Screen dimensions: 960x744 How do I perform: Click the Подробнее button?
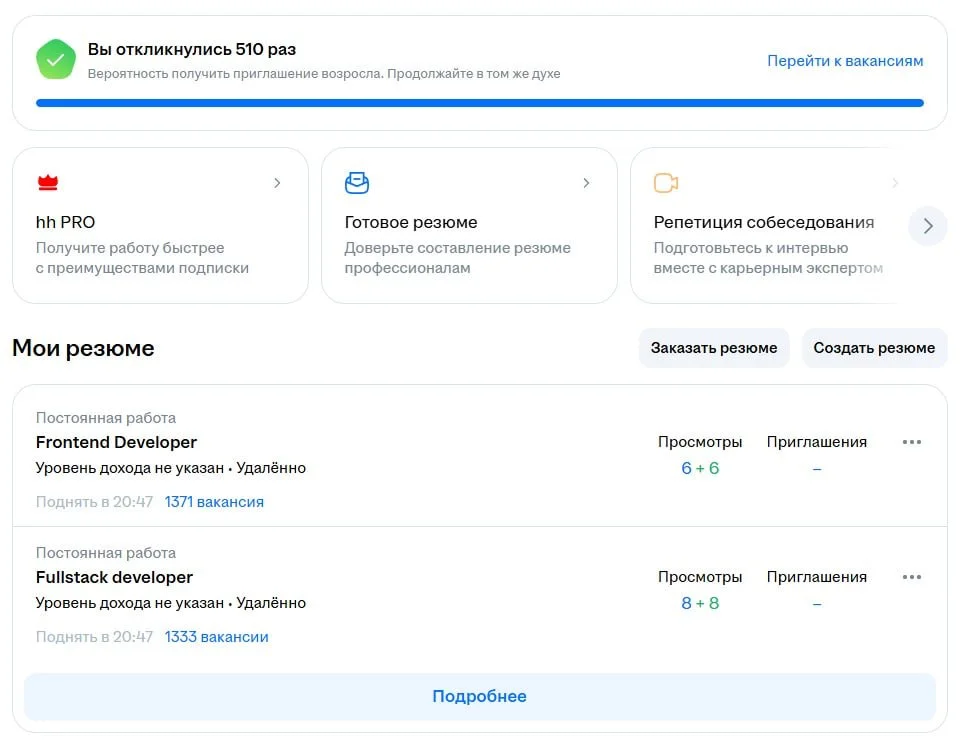coord(480,696)
